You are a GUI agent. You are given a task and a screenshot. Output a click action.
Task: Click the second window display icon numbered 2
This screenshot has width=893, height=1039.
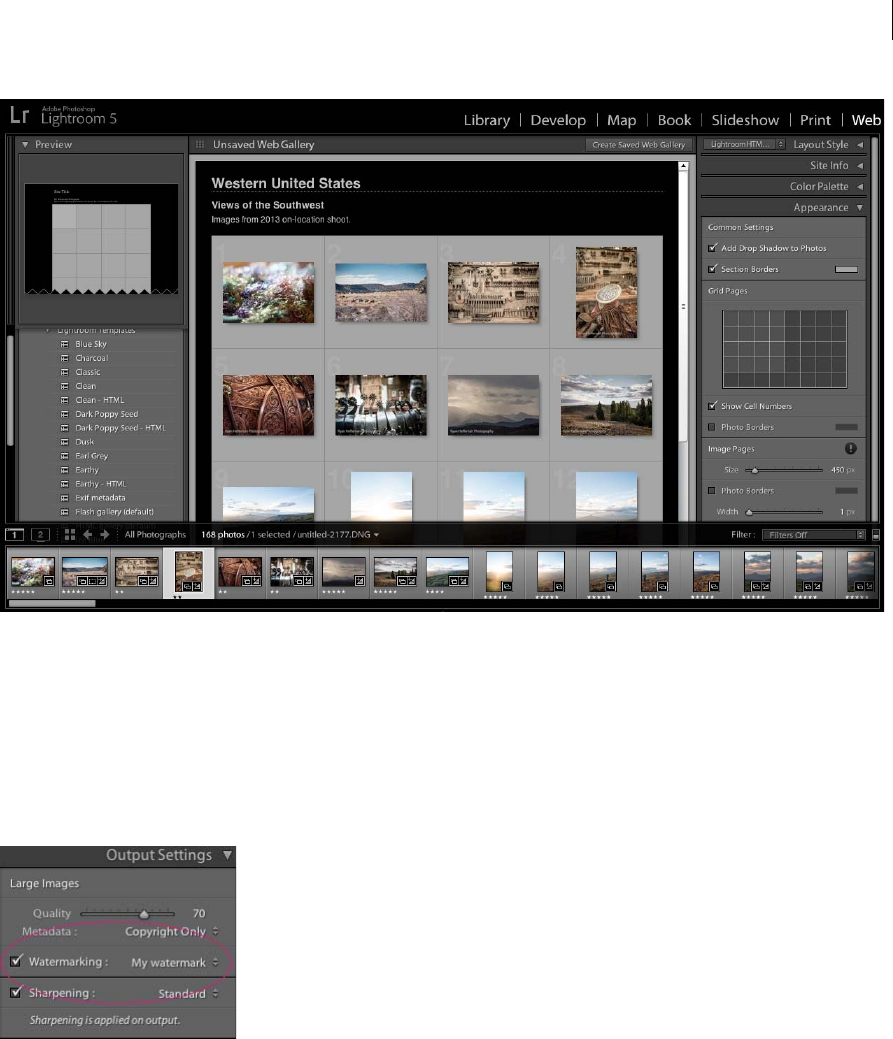(40, 535)
